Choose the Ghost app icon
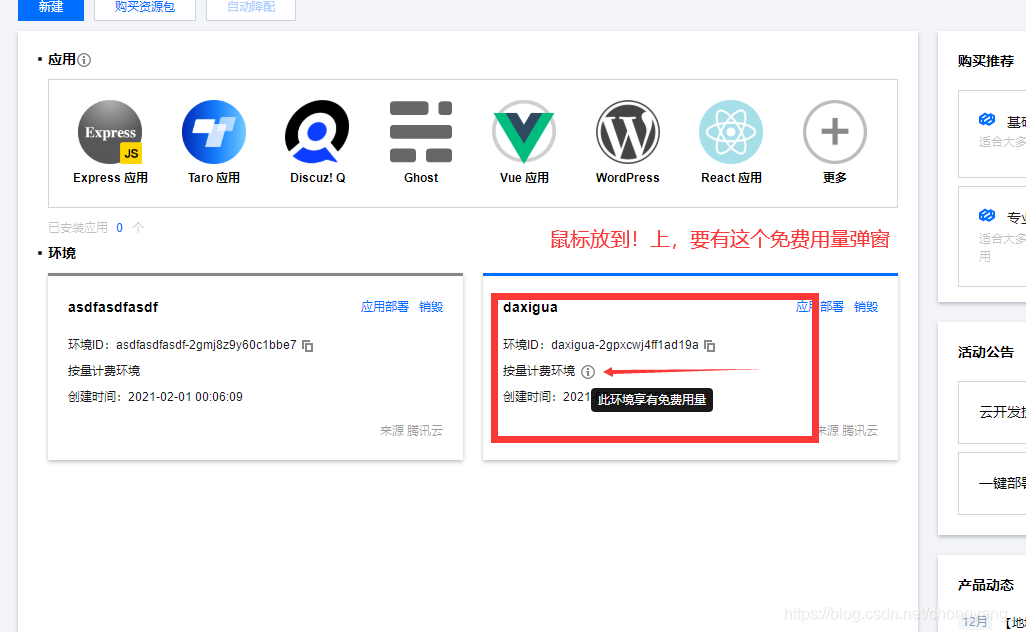 pos(421,132)
